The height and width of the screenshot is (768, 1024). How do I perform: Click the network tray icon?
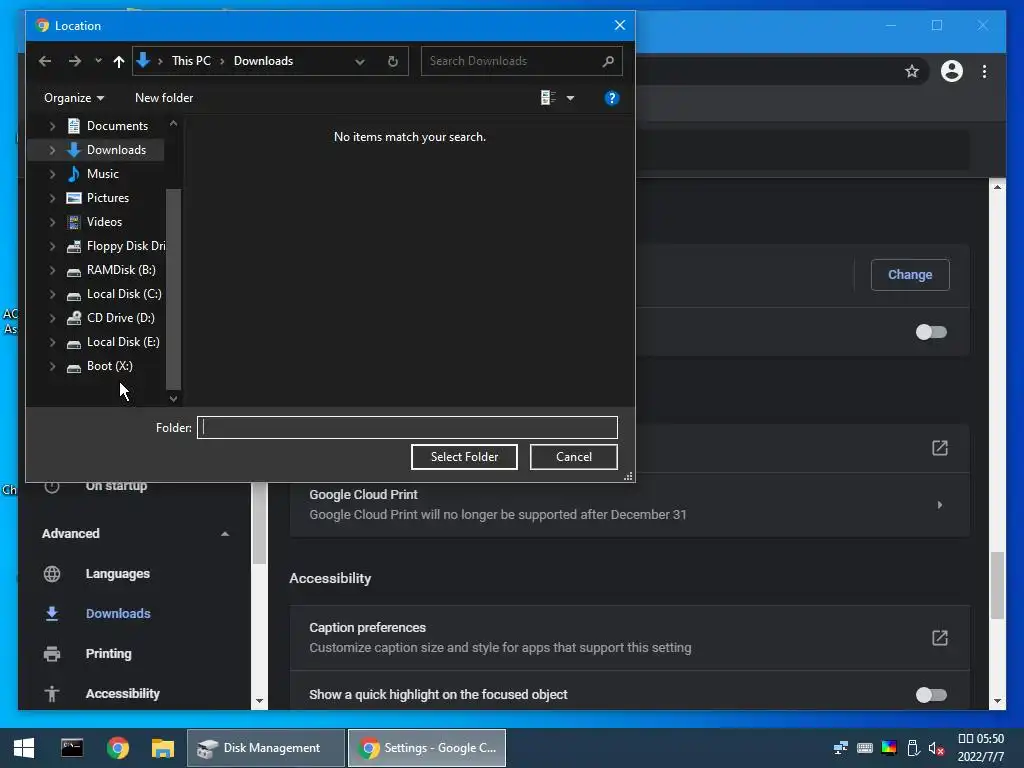[840, 748]
